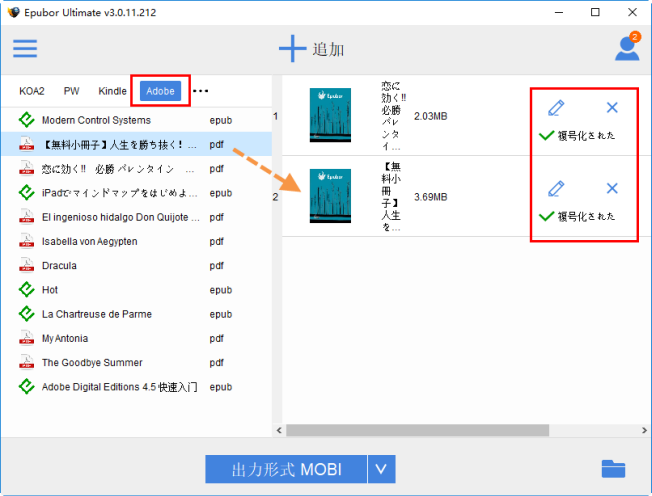Click 複号化された status of 3.69MB book
Viewport: 652px width, 496px height.
coord(577,216)
